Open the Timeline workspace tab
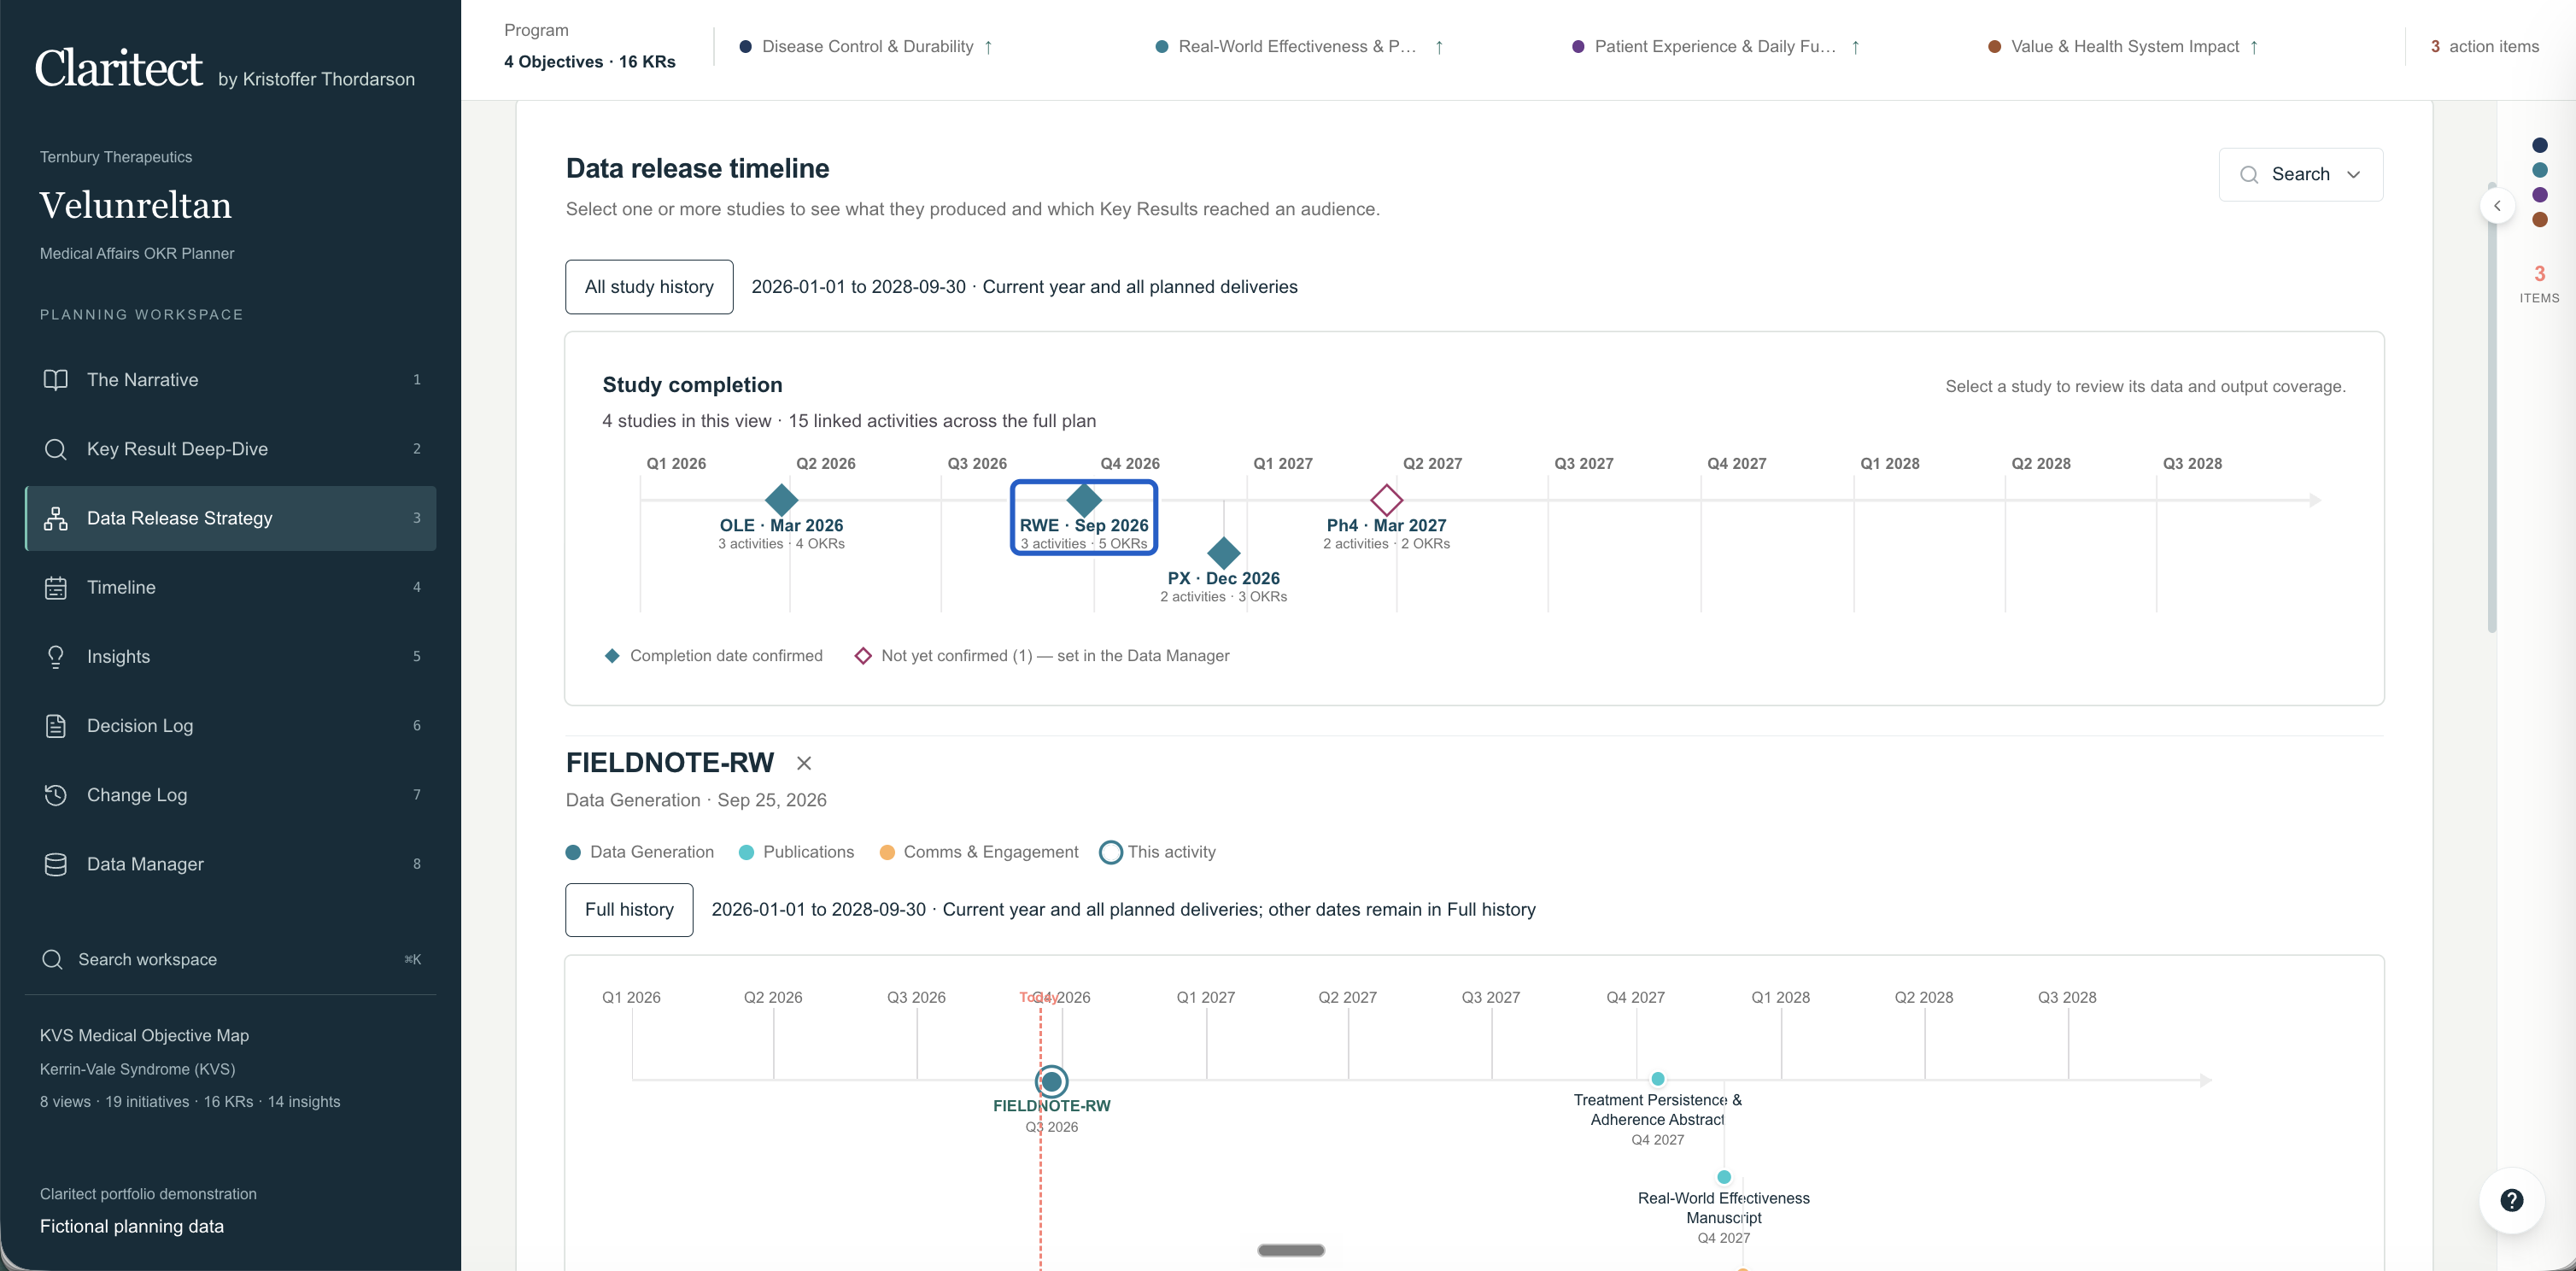 point(231,587)
